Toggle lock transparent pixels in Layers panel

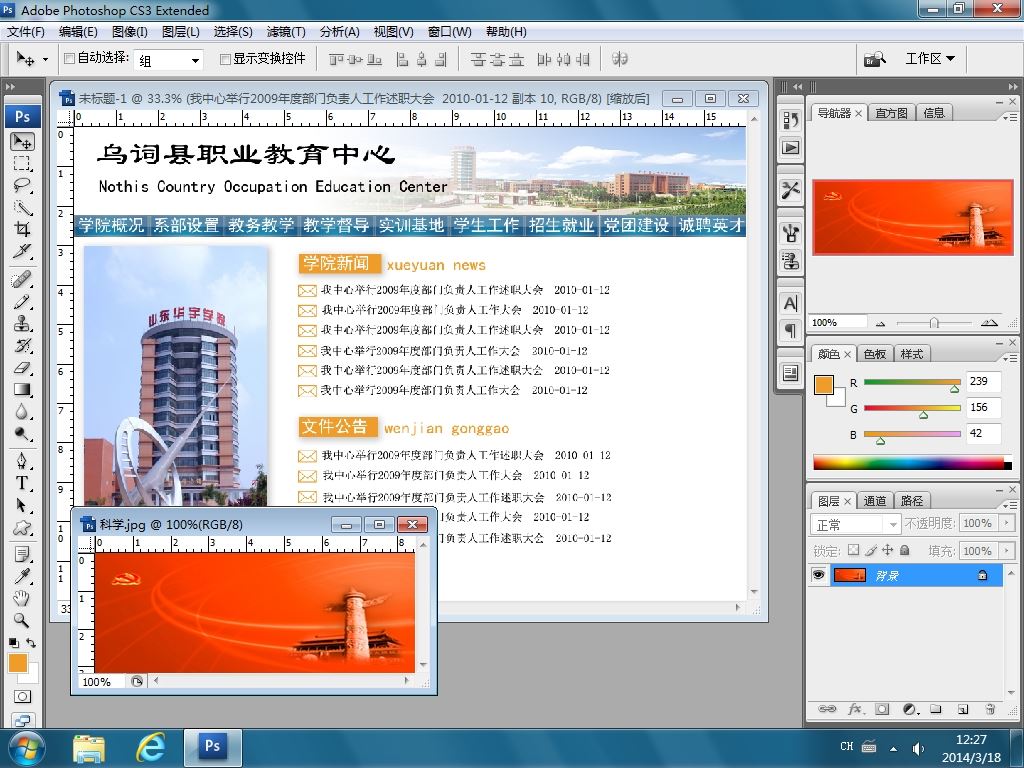tap(854, 550)
